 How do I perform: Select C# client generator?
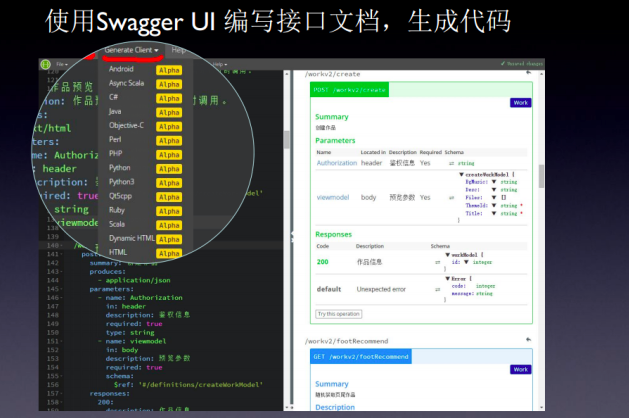pos(114,97)
